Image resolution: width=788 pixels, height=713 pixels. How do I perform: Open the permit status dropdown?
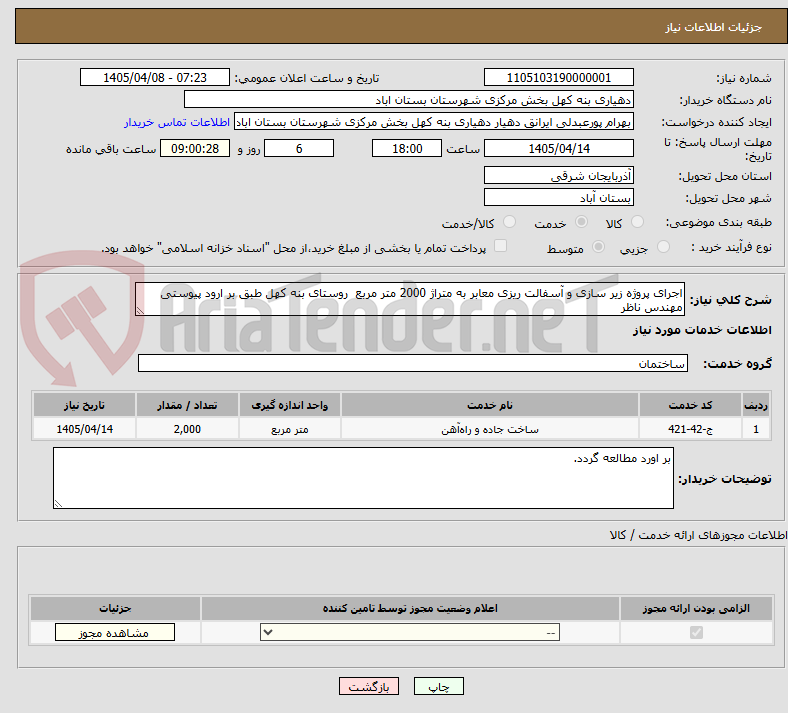410,632
